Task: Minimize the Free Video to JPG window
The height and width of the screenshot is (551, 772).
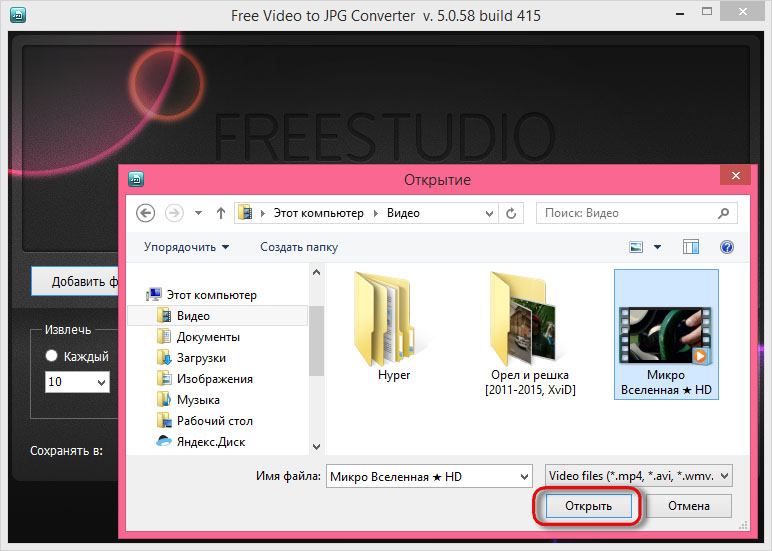Action: (x=680, y=14)
